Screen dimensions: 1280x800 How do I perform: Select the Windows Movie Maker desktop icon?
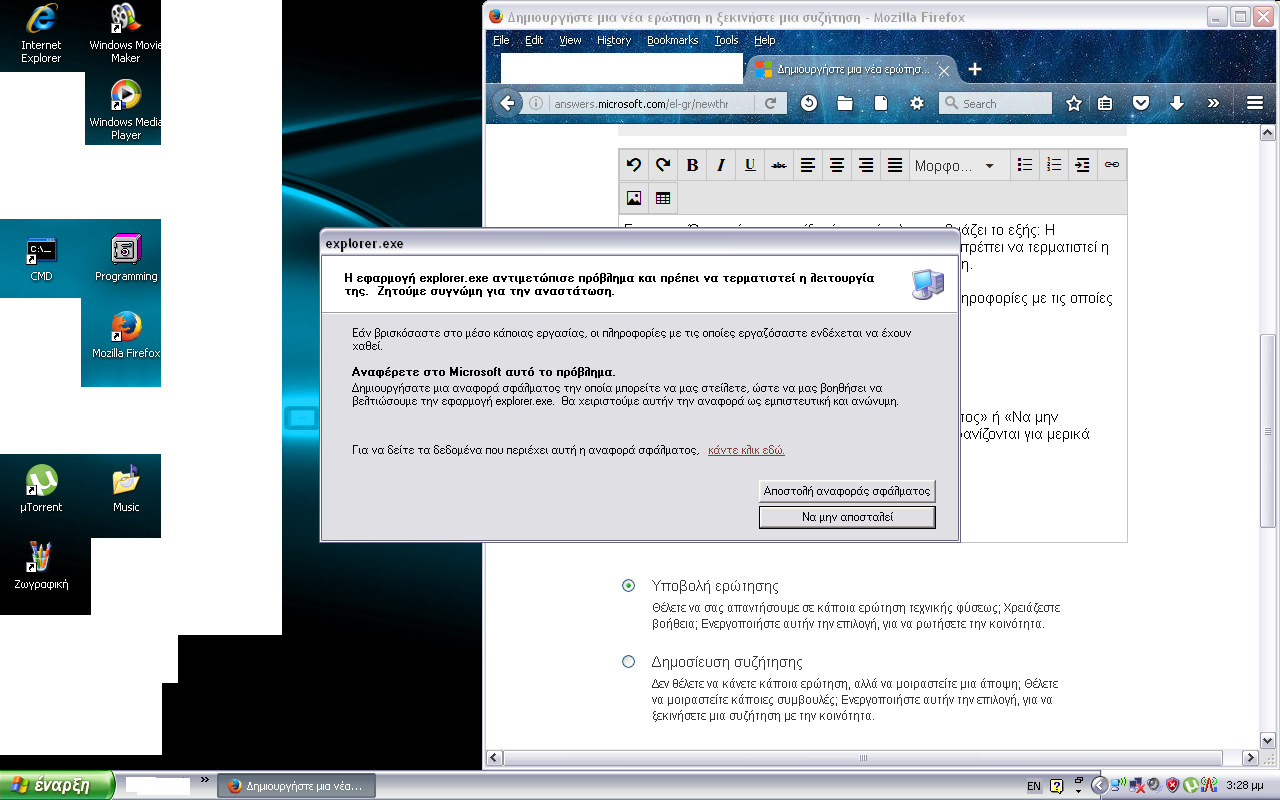[x=125, y=33]
